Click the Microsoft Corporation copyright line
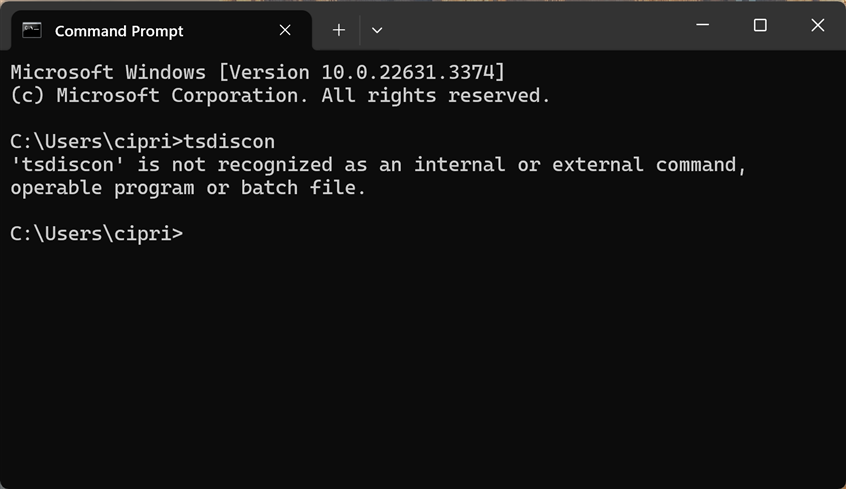The height and width of the screenshot is (489, 846). pyautogui.click(x=280, y=95)
